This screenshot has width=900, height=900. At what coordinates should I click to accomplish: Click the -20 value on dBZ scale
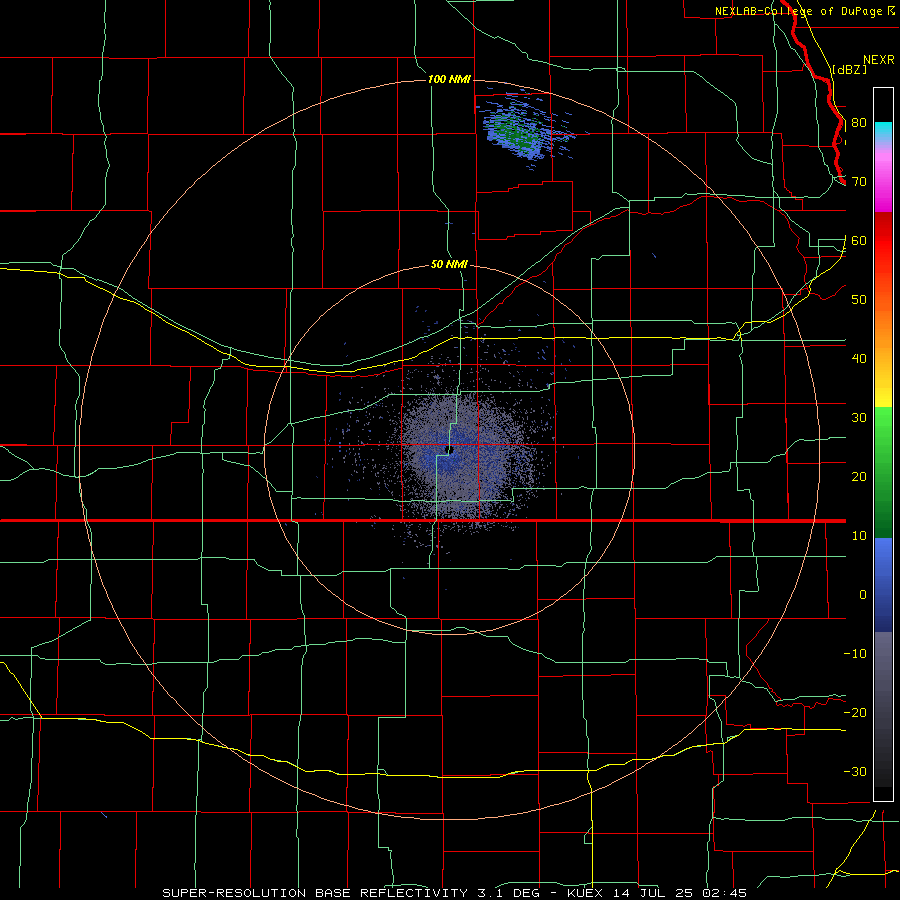855,713
